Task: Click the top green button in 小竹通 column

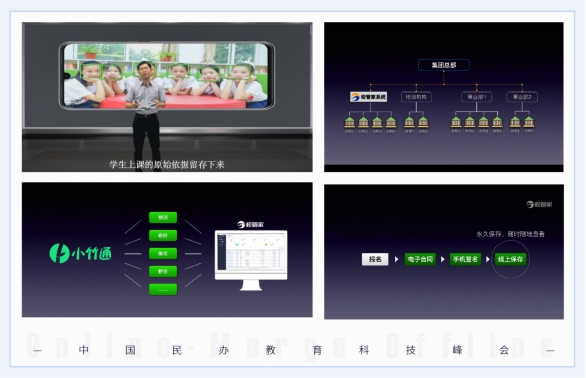Action: pos(163,217)
